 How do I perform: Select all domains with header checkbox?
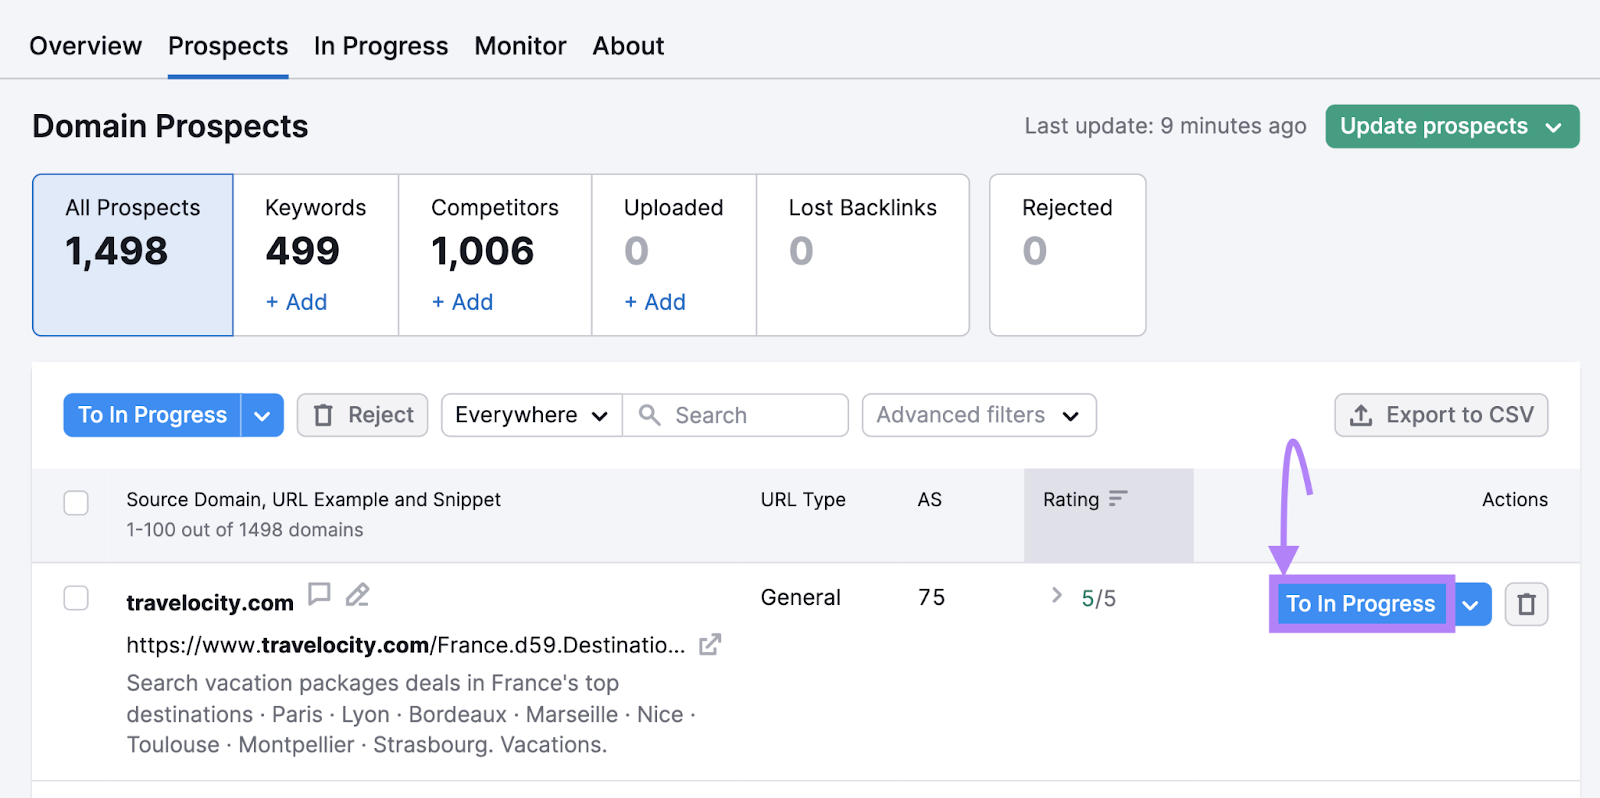[76, 502]
